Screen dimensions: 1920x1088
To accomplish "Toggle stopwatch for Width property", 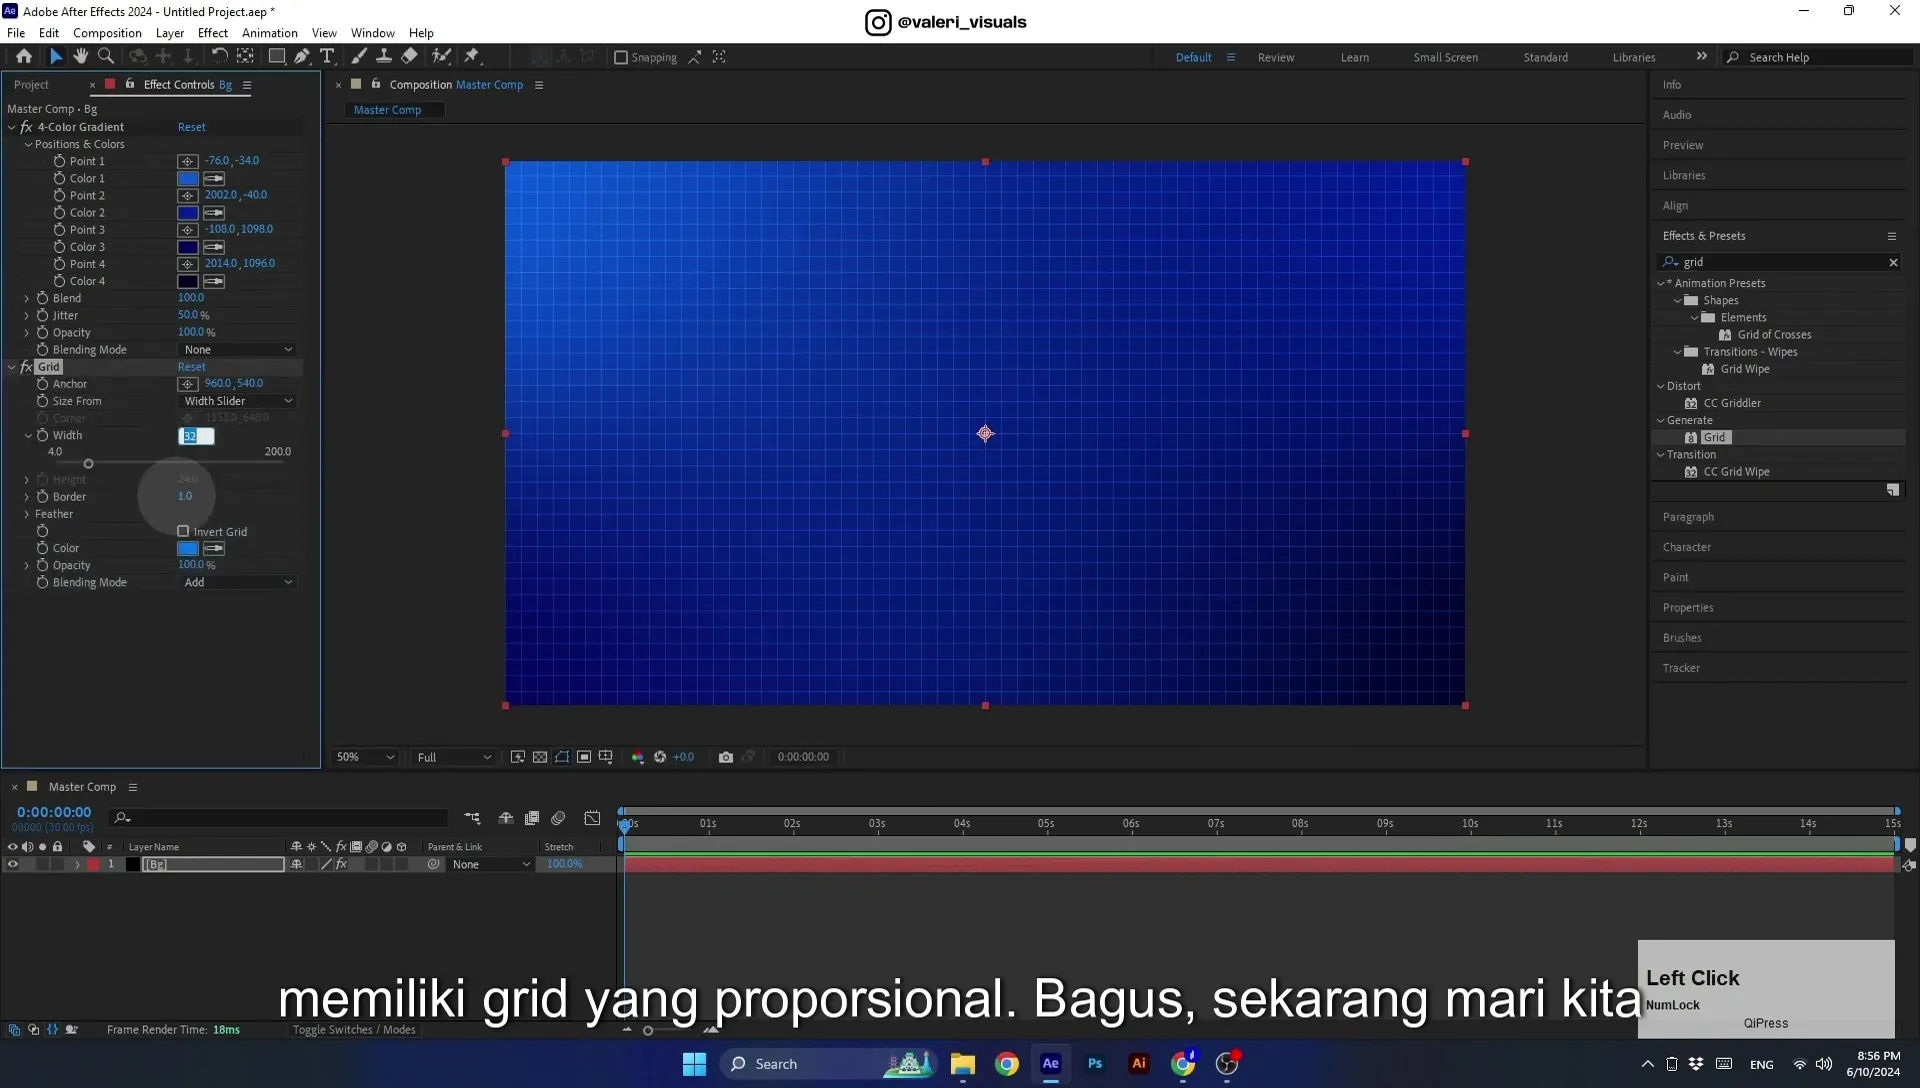I will point(43,435).
